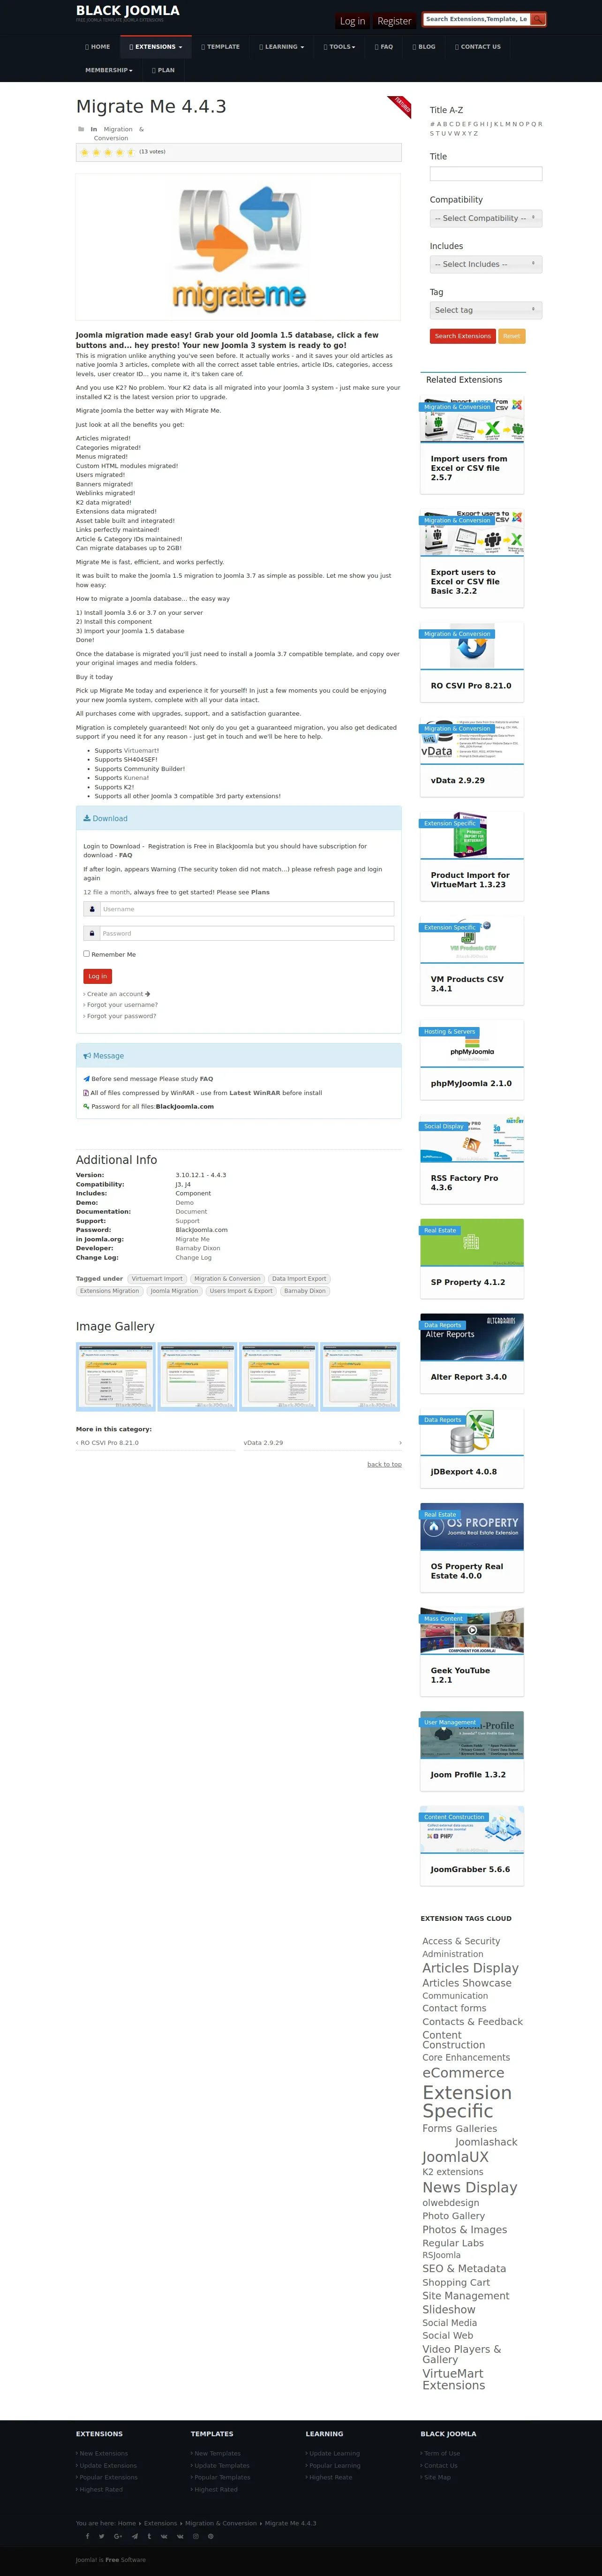Click the folder icon beside Migration & Conversion
602x2576 pixels.
81,129
